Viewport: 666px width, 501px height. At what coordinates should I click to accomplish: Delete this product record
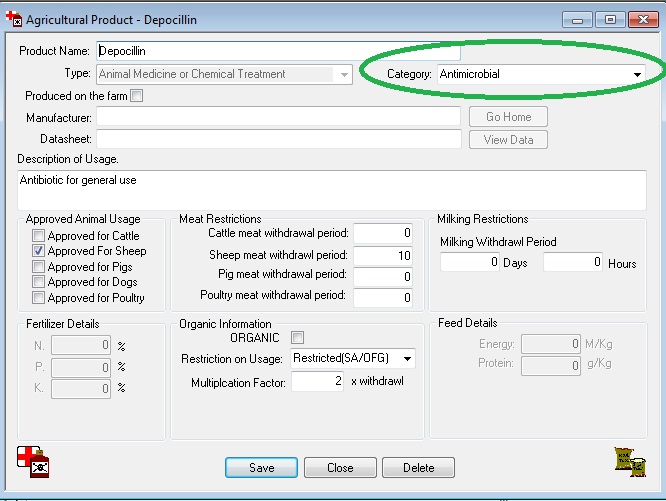coord(418,467)
